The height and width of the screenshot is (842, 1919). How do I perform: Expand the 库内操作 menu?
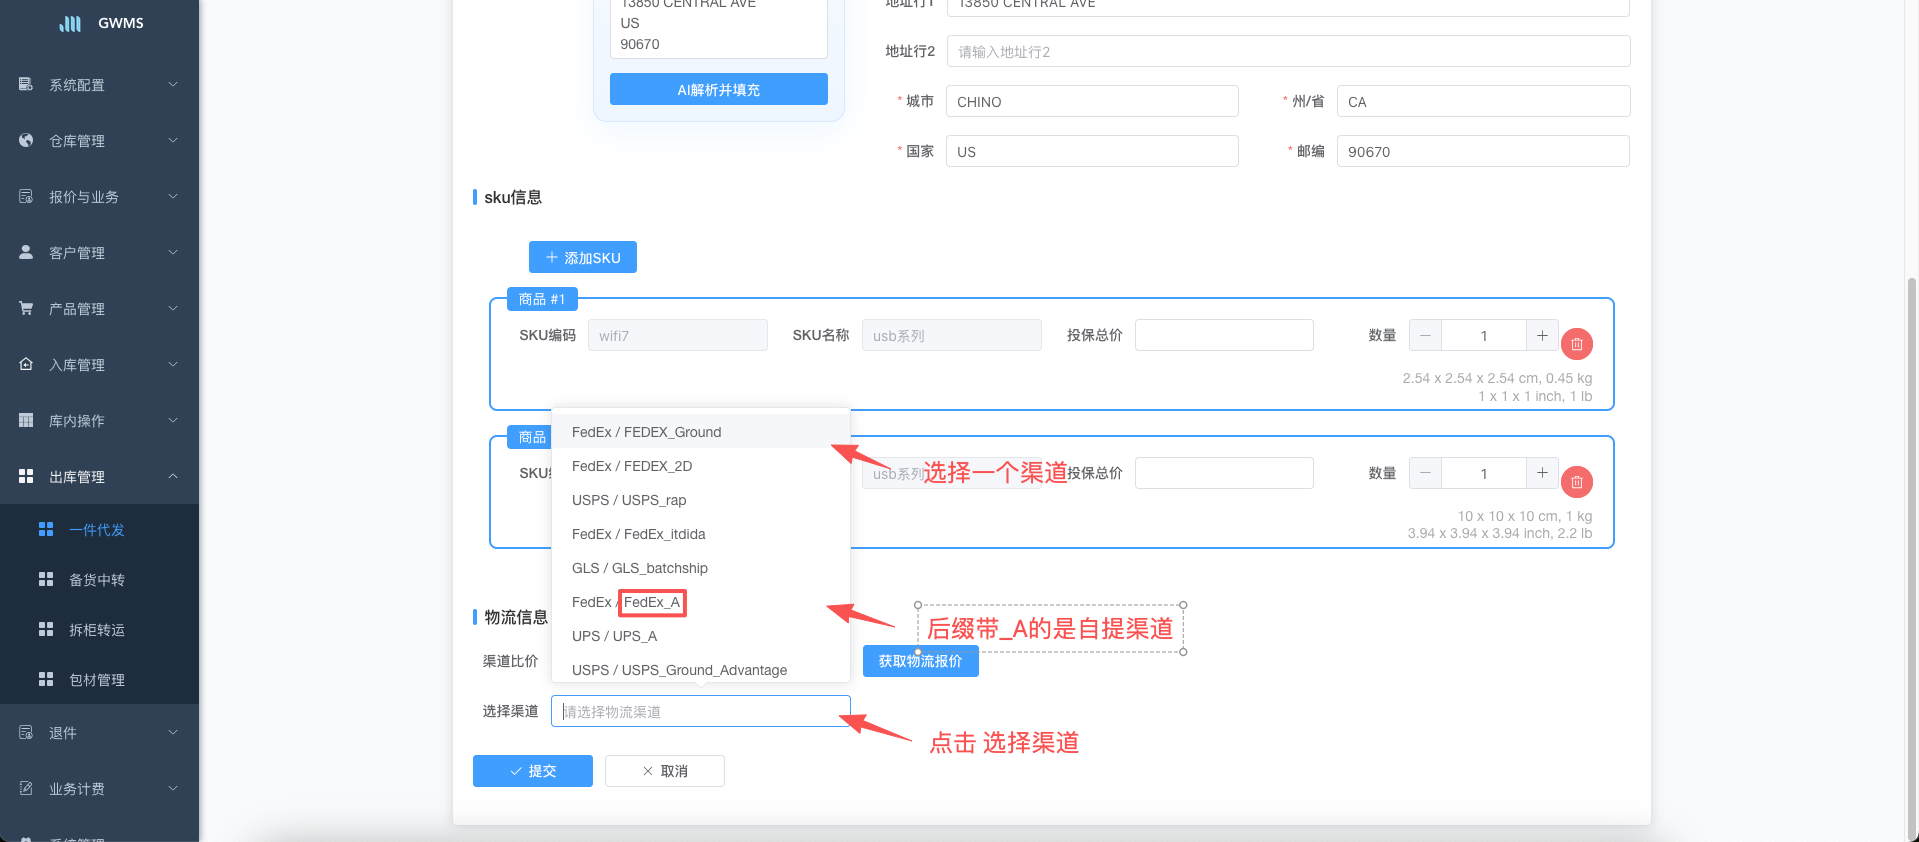tap(173, 421)
